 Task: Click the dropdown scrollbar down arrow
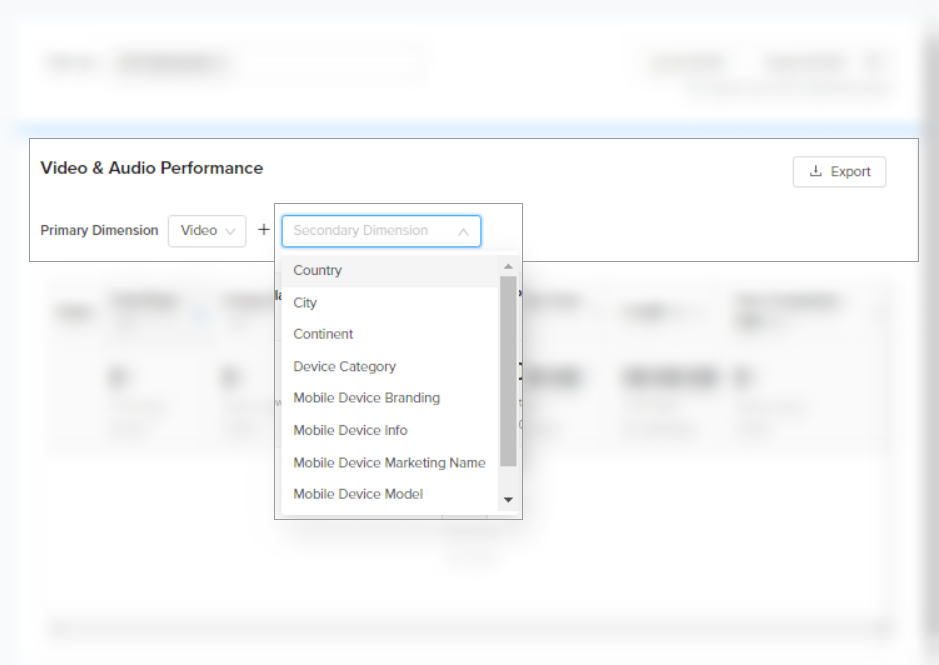point(508,499)
